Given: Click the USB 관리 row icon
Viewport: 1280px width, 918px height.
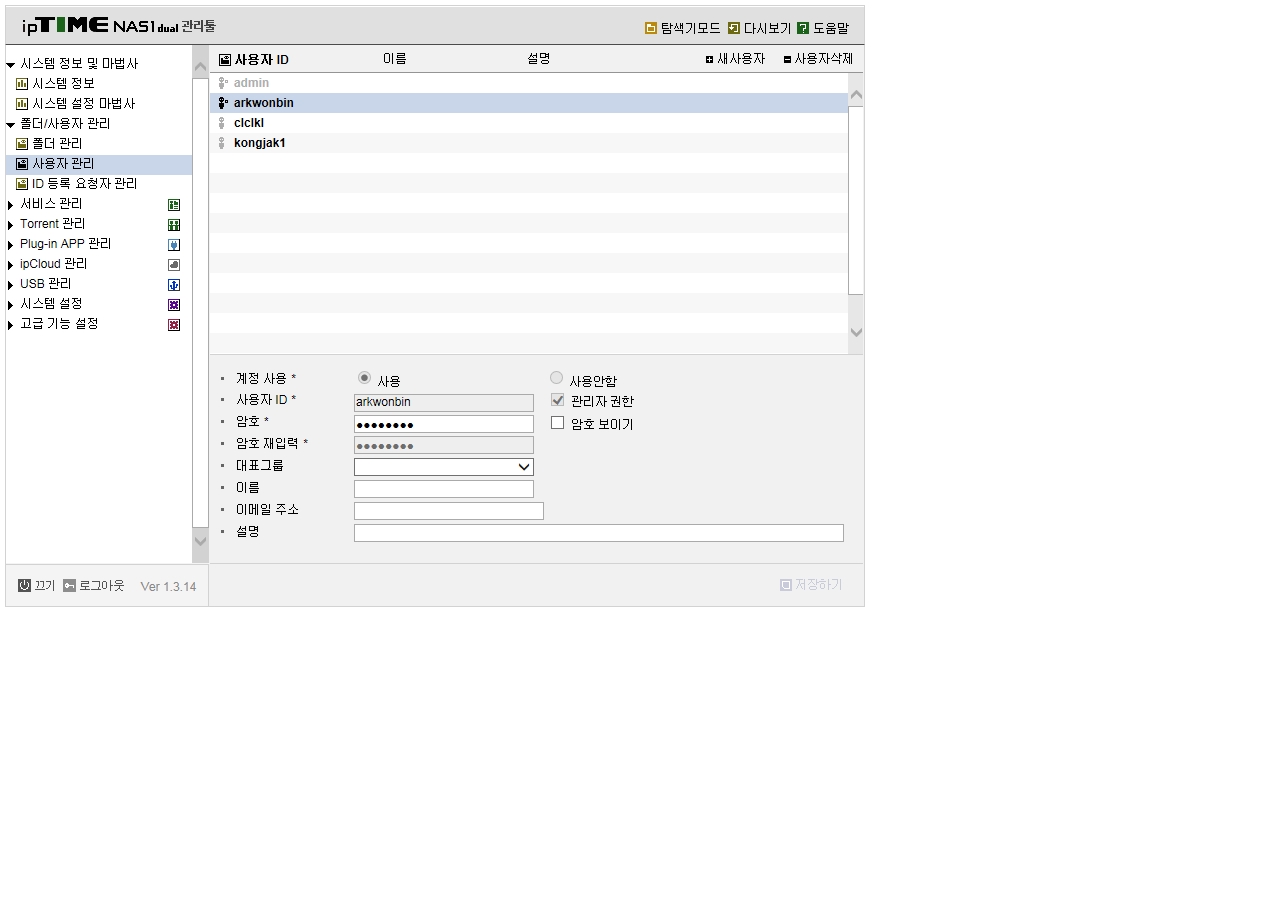Looking at the screenshot, I should coord(174,285).
